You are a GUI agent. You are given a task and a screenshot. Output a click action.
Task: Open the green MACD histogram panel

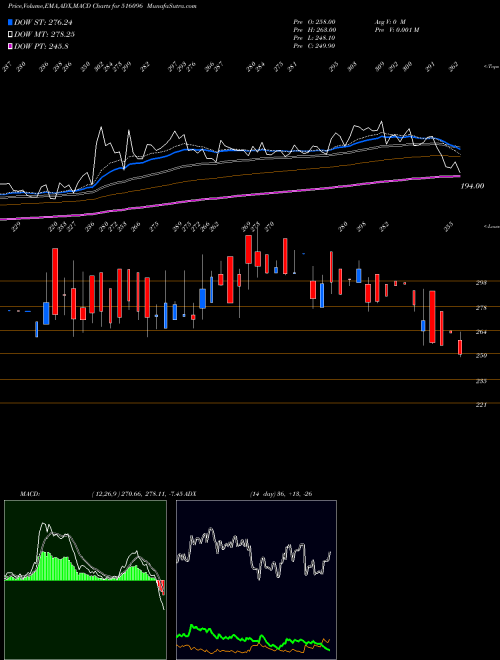[85, 580]
